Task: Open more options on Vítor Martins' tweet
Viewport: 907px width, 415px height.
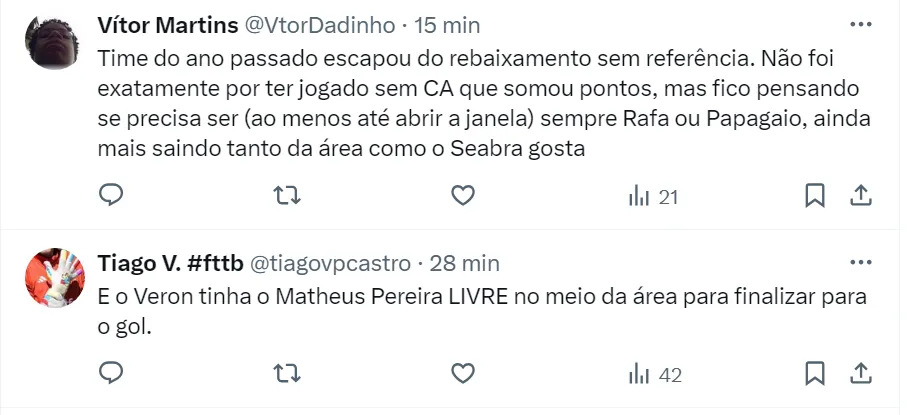Action: pos(860,24)
